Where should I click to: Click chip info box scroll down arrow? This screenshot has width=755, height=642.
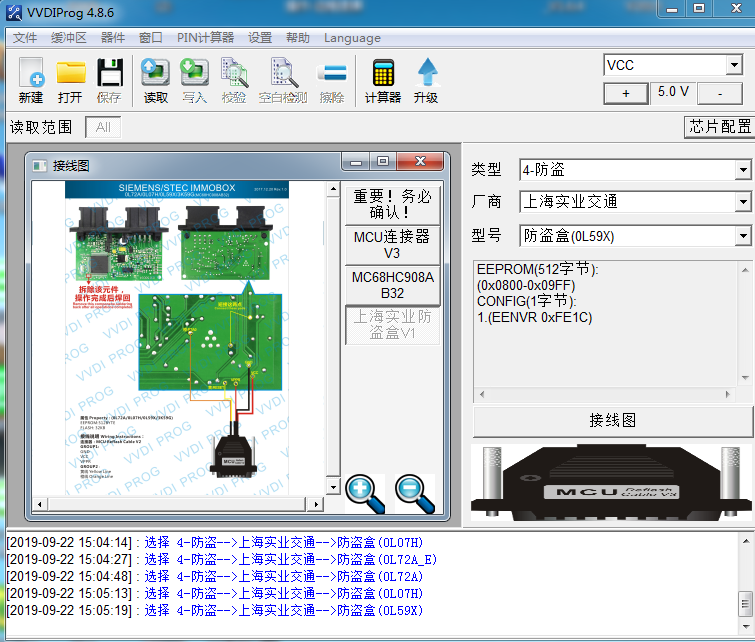(744, 378)
